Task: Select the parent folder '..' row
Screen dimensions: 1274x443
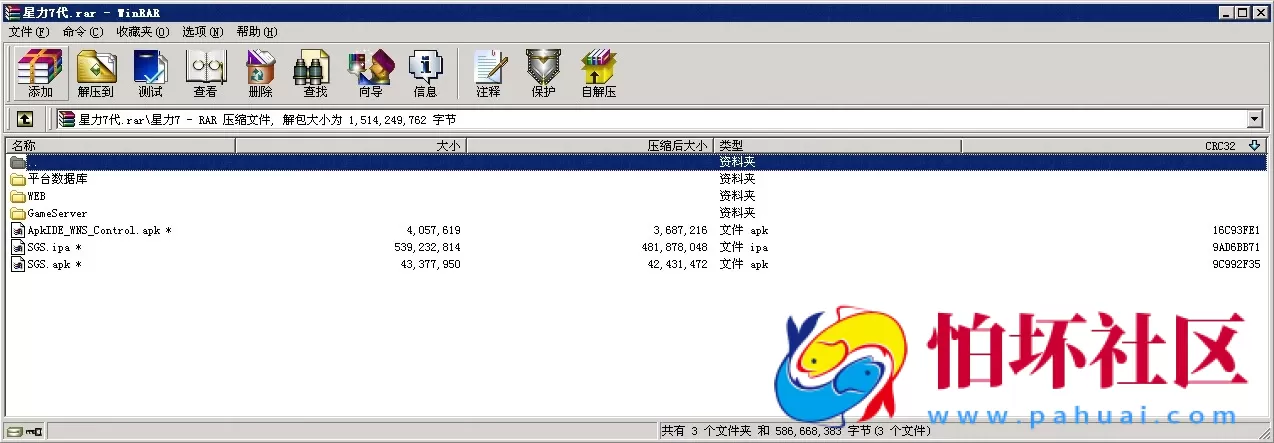Action: tap(636, 162)
